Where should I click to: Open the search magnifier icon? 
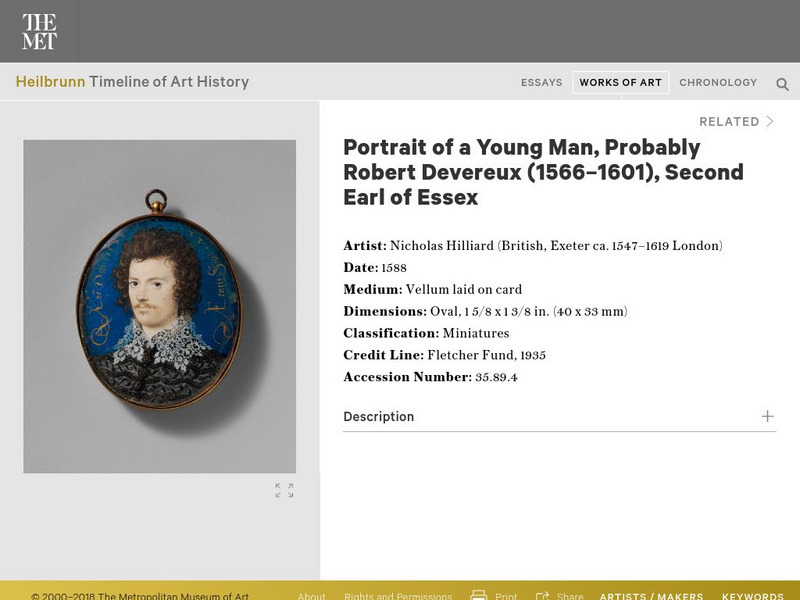pyautogui.click(x=782, y=84)
